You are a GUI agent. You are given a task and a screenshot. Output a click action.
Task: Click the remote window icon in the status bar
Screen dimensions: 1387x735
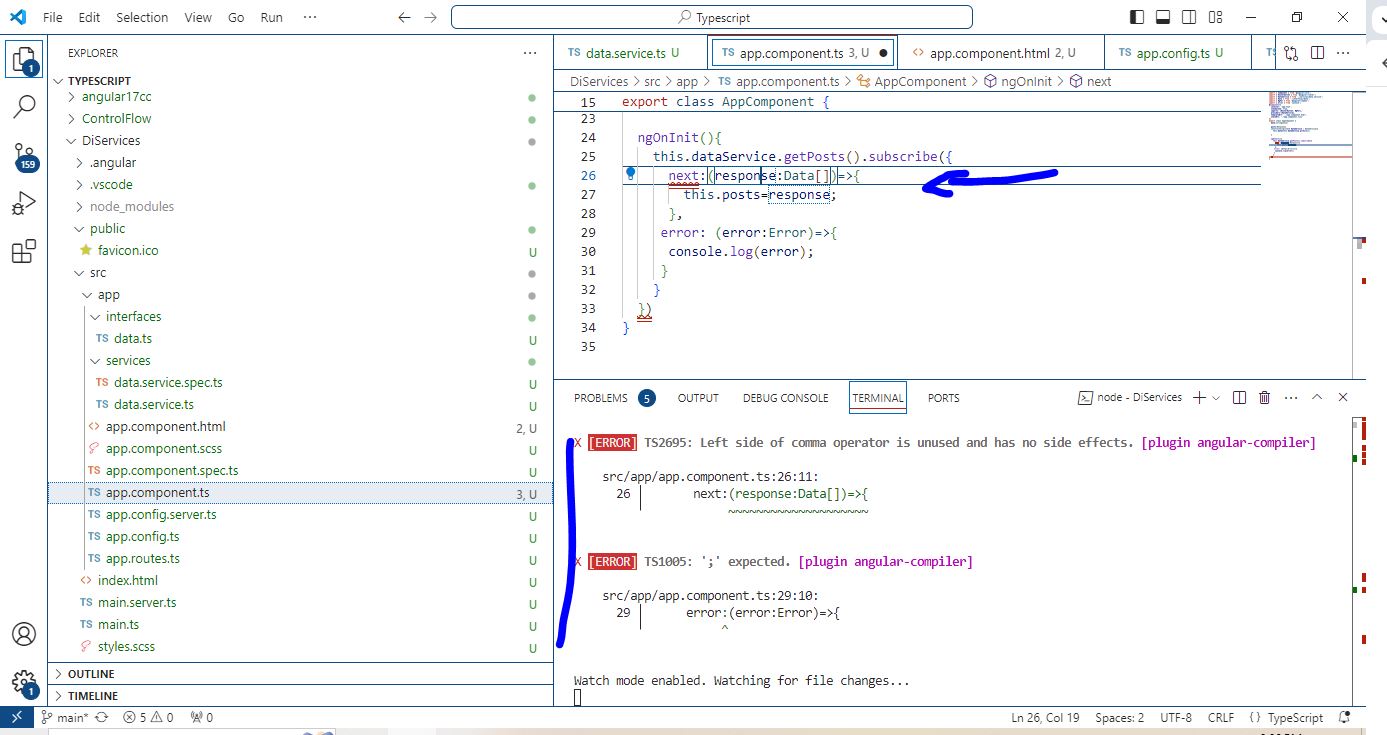pos(17,717)
